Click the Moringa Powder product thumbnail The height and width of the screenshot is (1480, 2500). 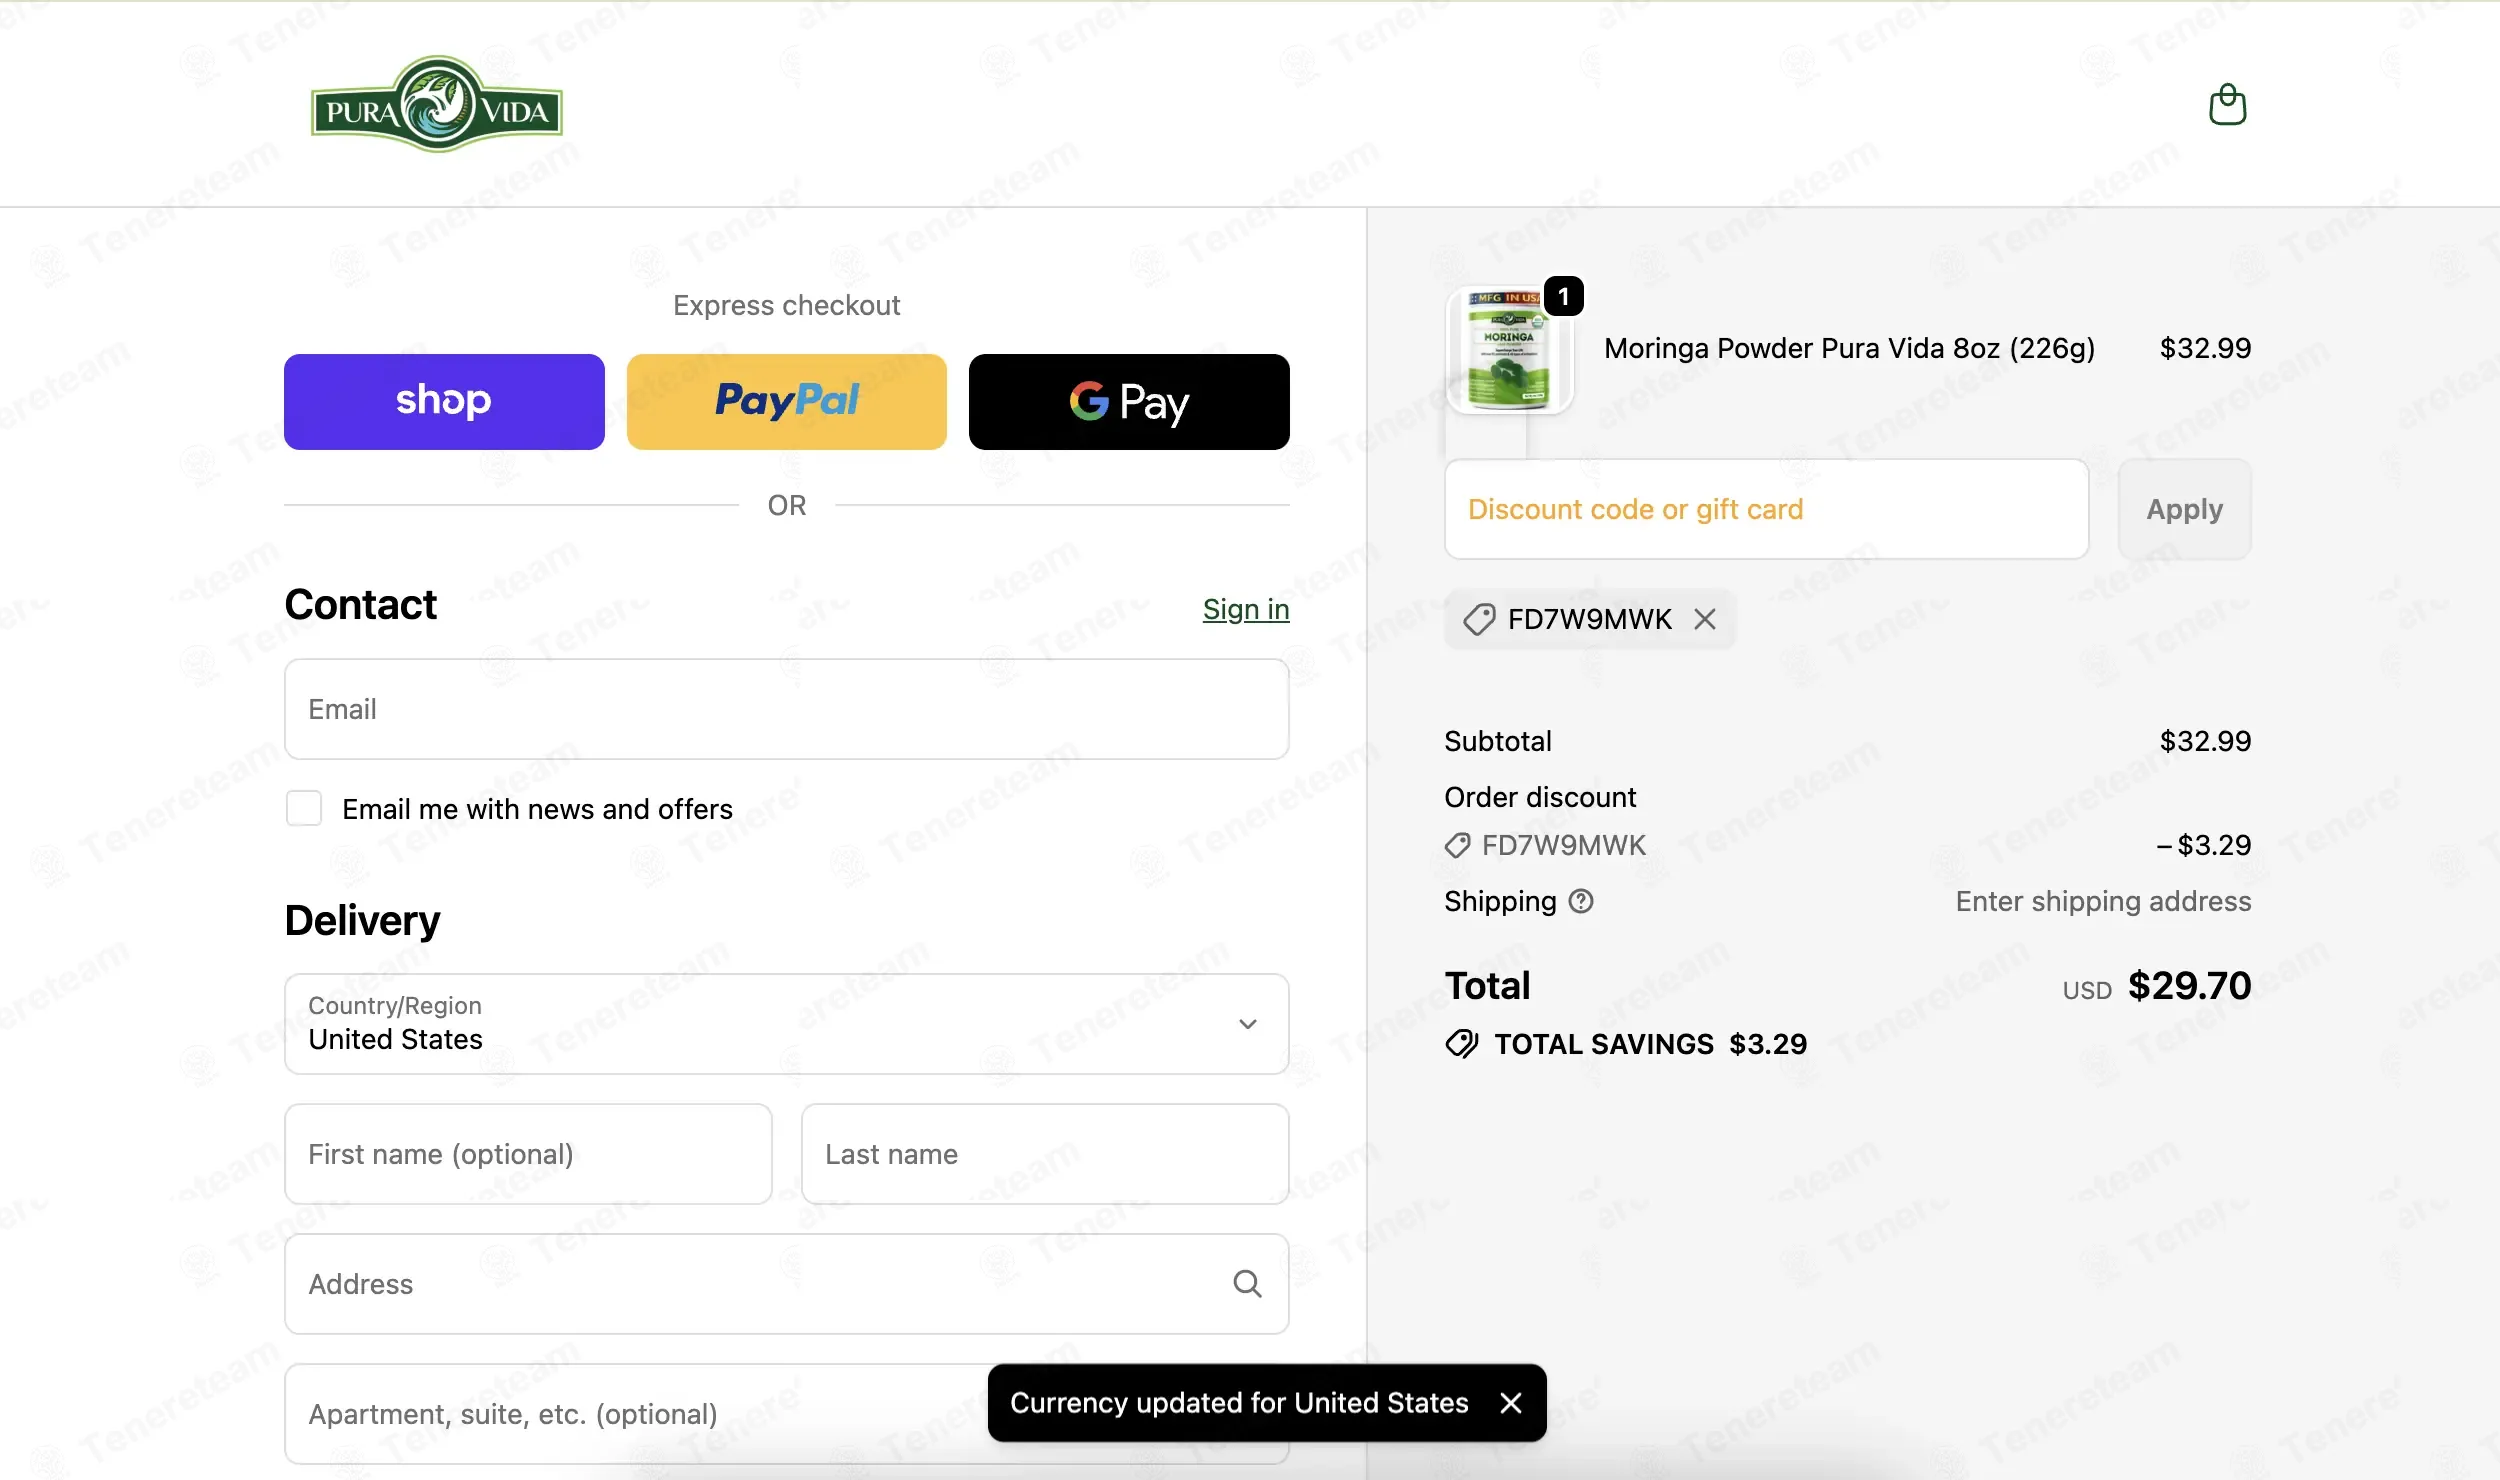pyautogui.click(x=1509, y=350)
